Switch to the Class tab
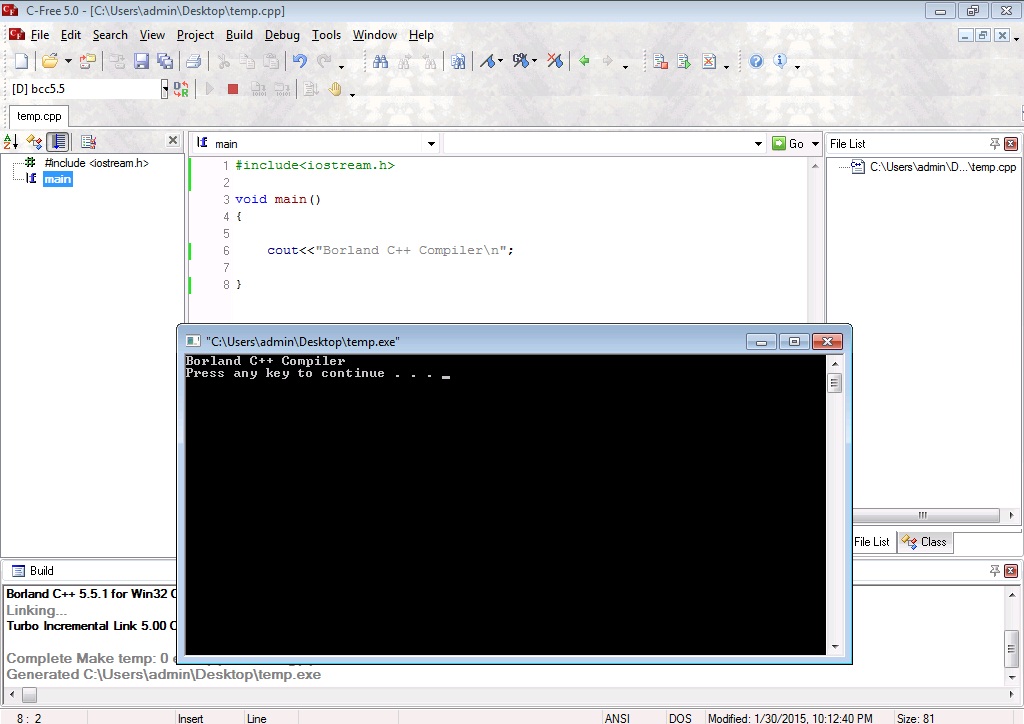Screen dimensions: 1024x724 (x=925, y=542)
